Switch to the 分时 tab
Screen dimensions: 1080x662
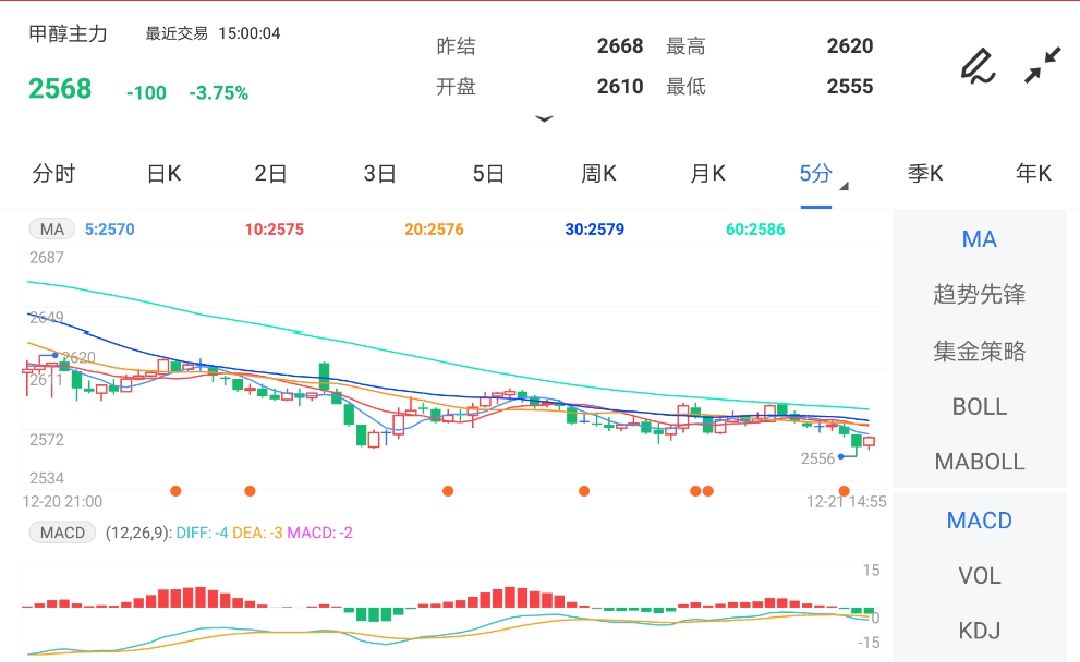(x=55, y=173)
